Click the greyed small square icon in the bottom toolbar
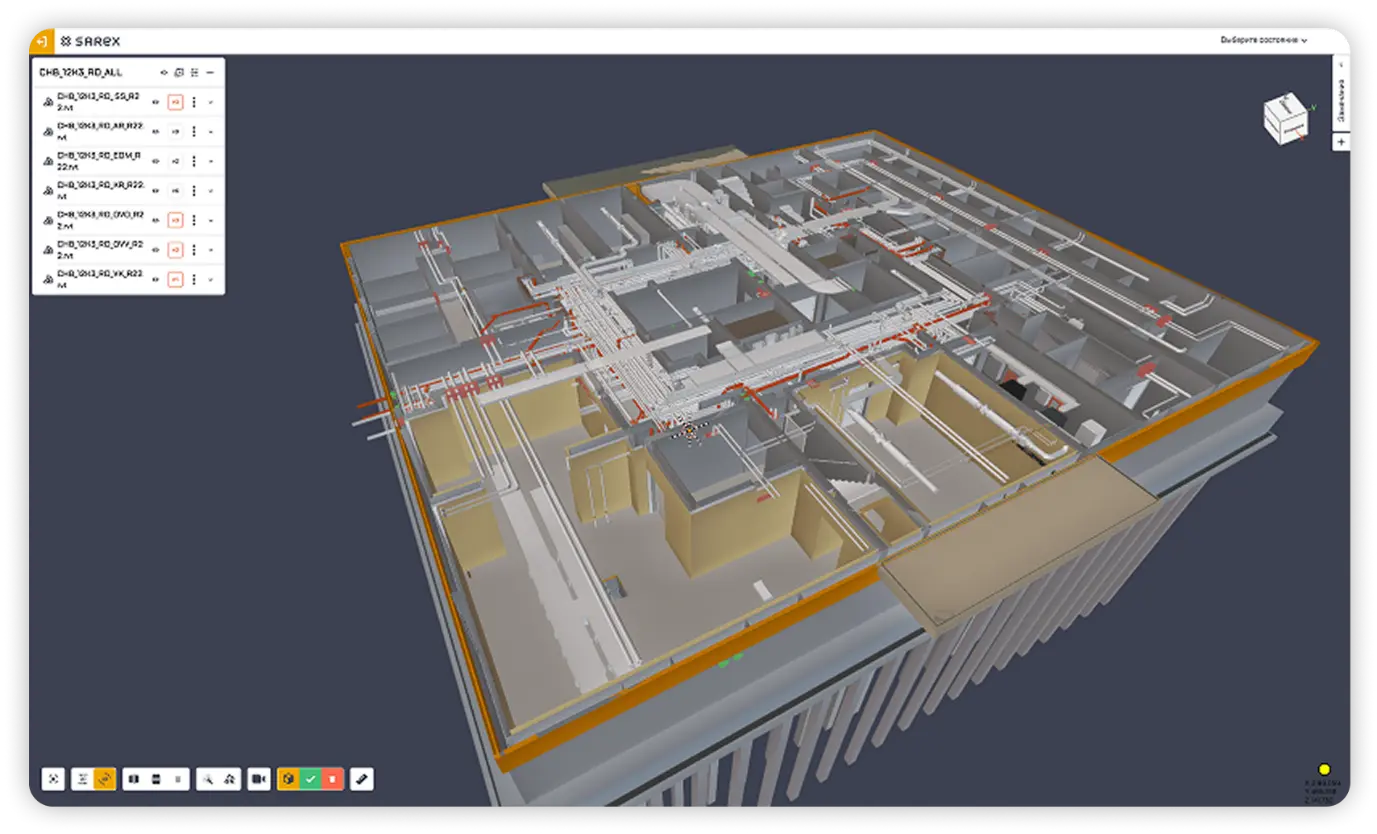This screenshot has width=1377, height=834. 178,779
